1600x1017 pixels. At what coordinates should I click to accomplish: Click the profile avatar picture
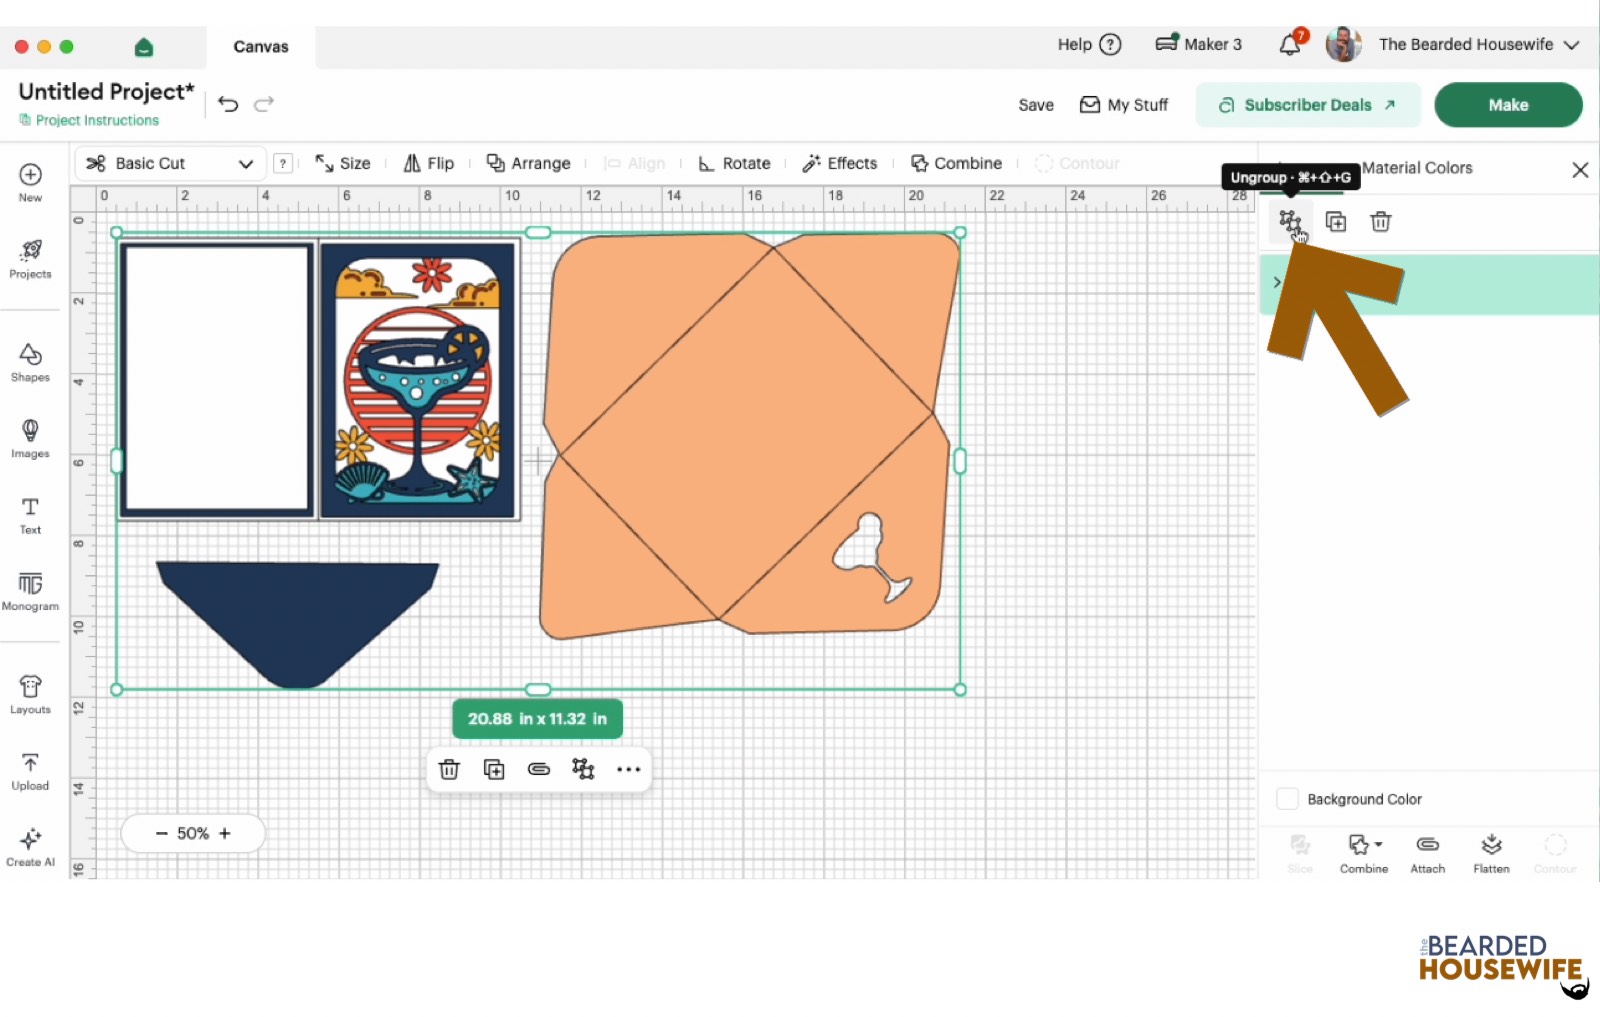click(1344, 44)
